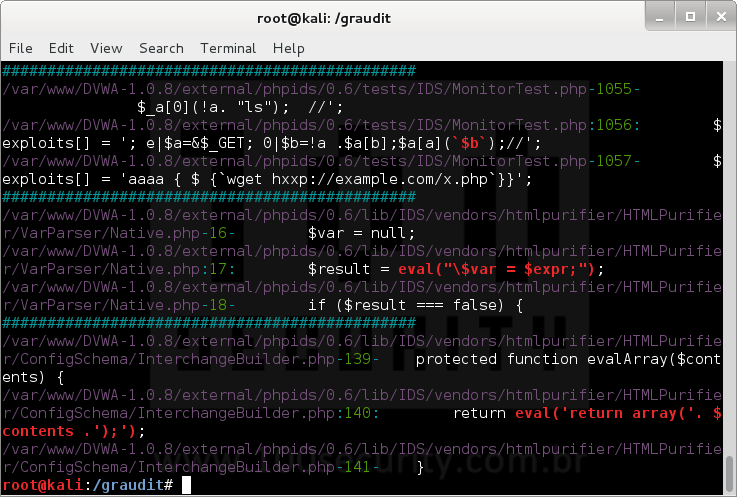Screen dimensions: 737x497
Task: Click the red `$b` highlighted text
Action: point(470,143)
